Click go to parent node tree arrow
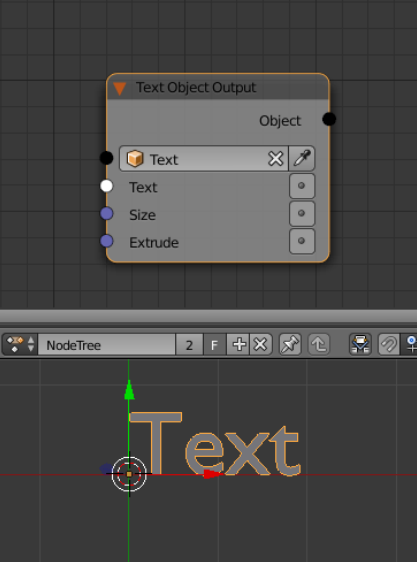The width and height of the screenshot is (417, 562). [x=319, y=345]
